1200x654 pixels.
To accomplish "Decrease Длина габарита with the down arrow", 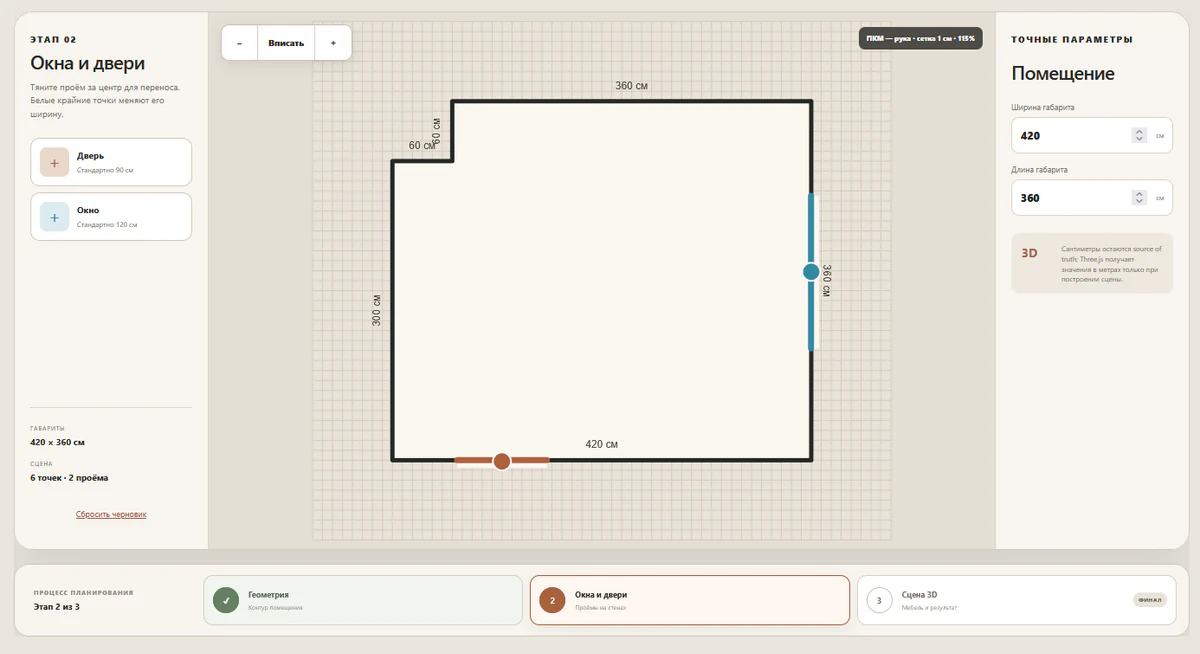I will 1139,202.
